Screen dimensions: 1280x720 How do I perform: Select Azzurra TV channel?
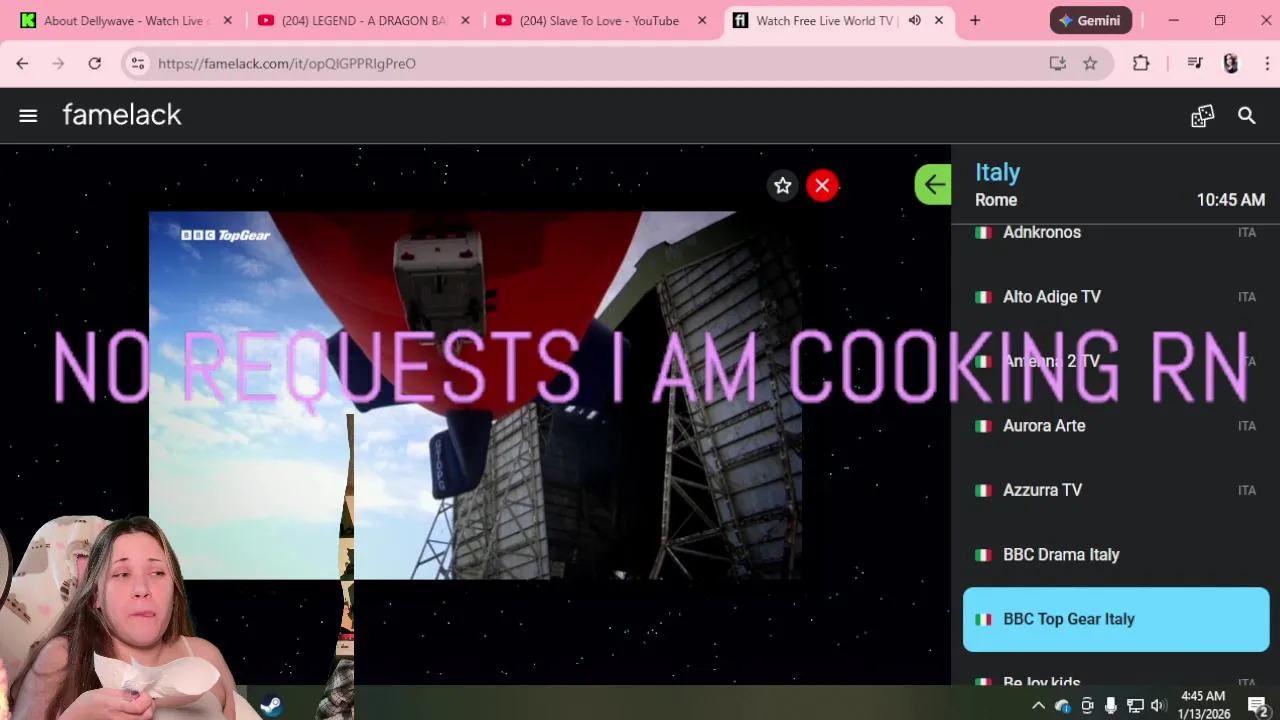pyautogui.click(x=1116, y=490)
